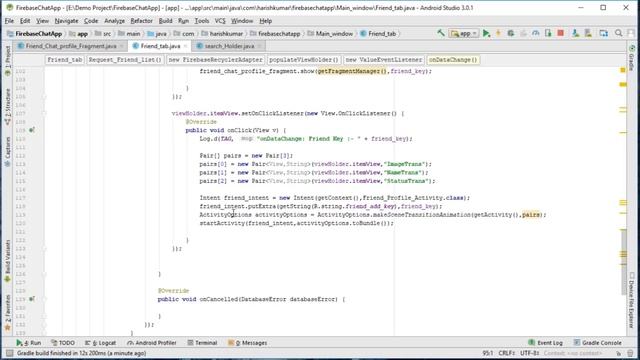The image size is (640, 360).
Task: Open the Captures side tool window
Action: pos(8,151)
